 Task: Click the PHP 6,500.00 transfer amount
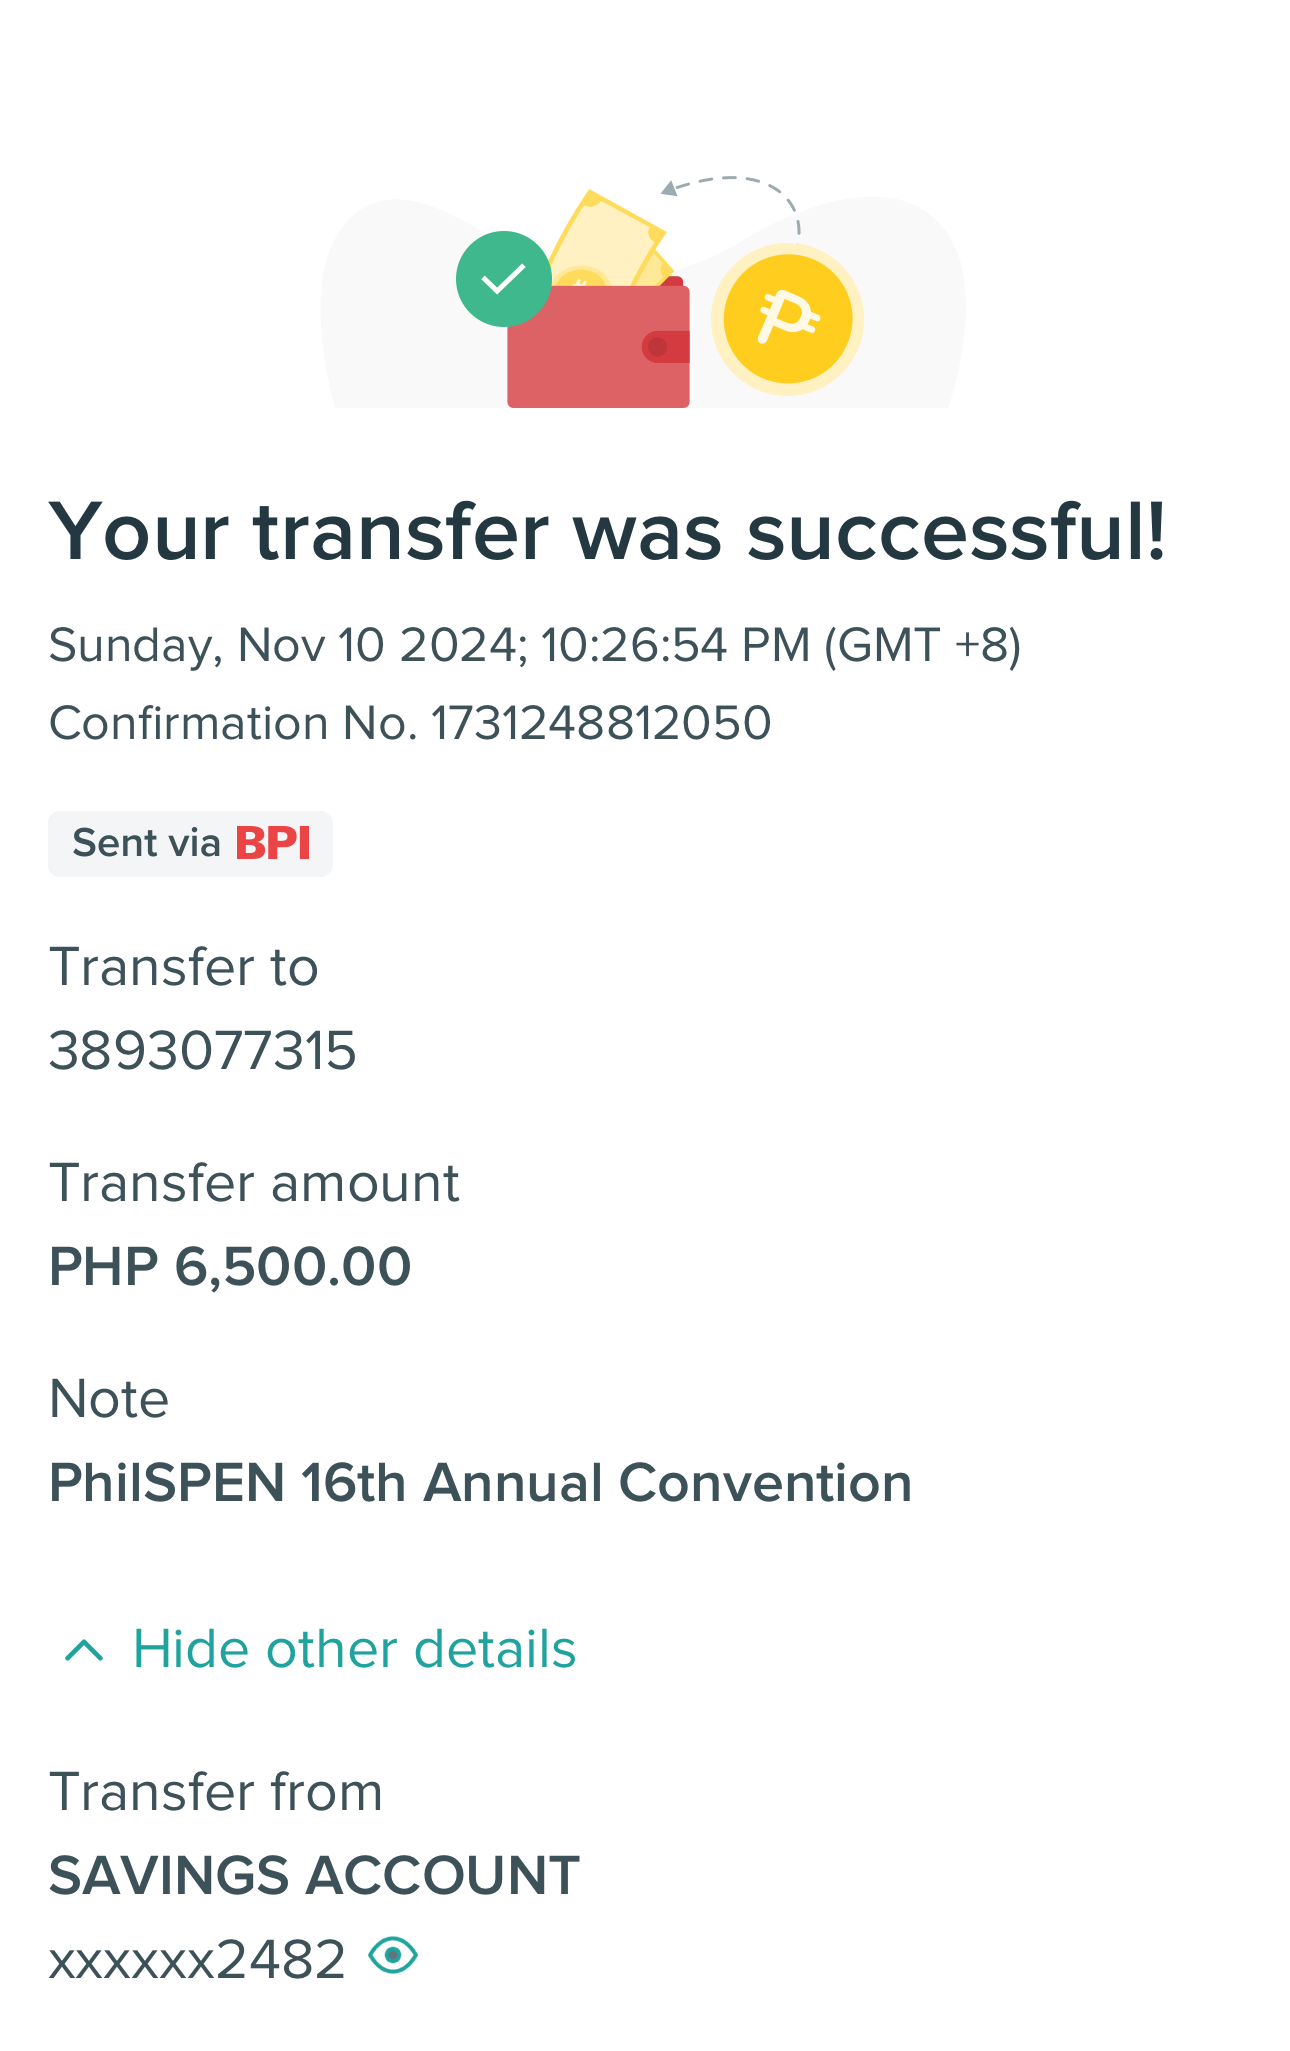(230, 1267)
